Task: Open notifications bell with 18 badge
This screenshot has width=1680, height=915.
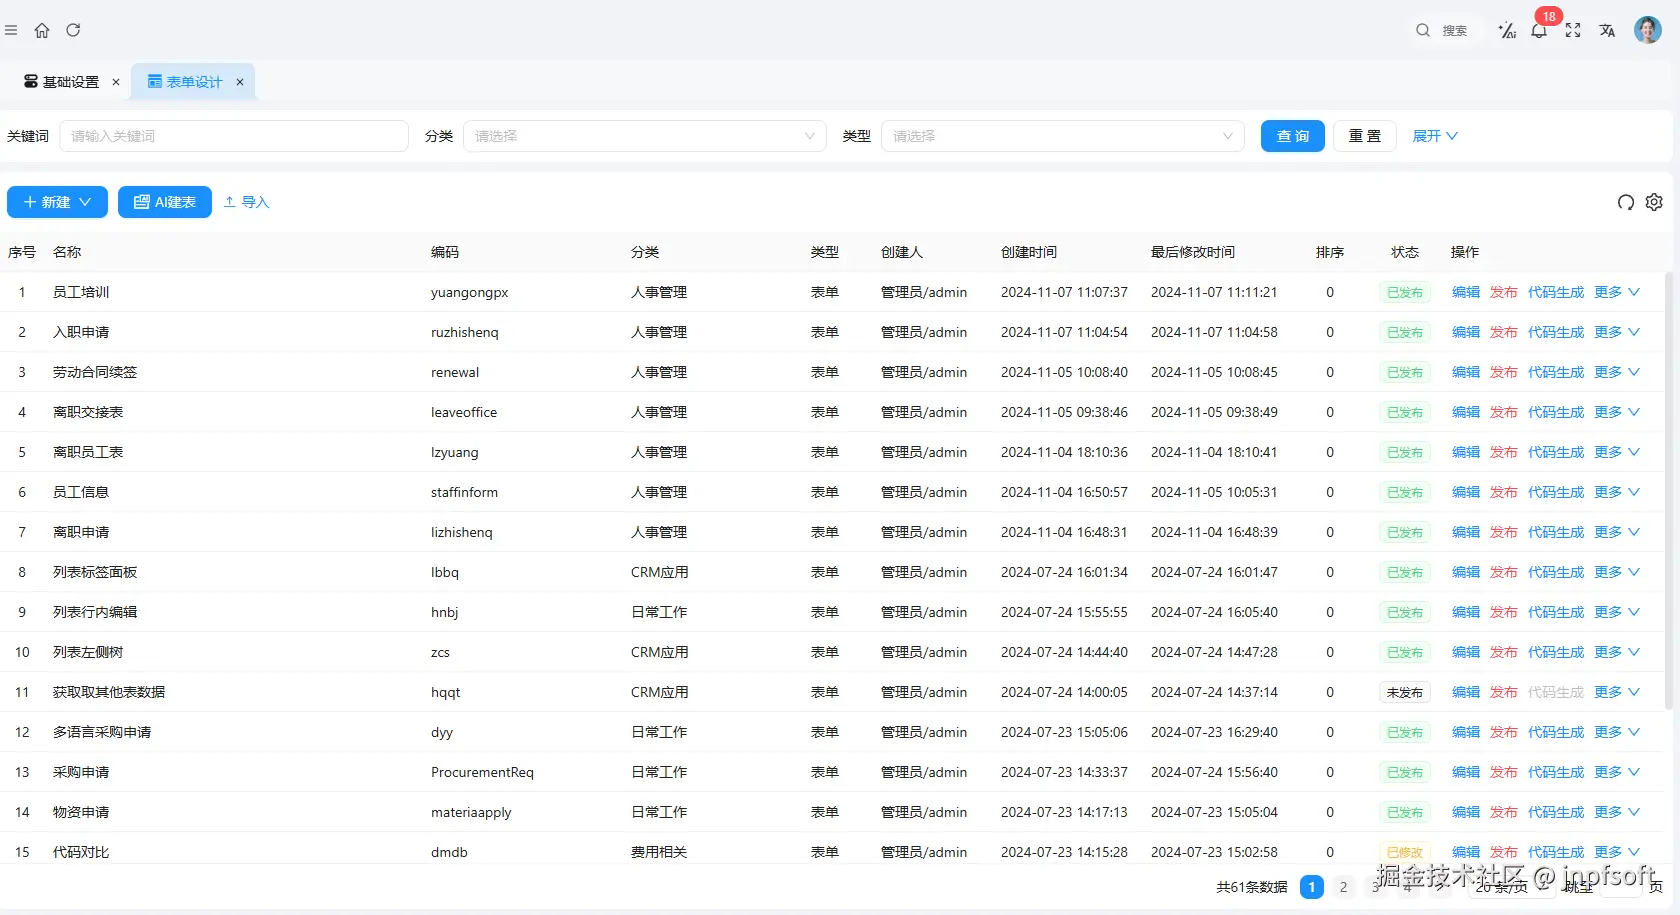Action: tap(1540, 30)
